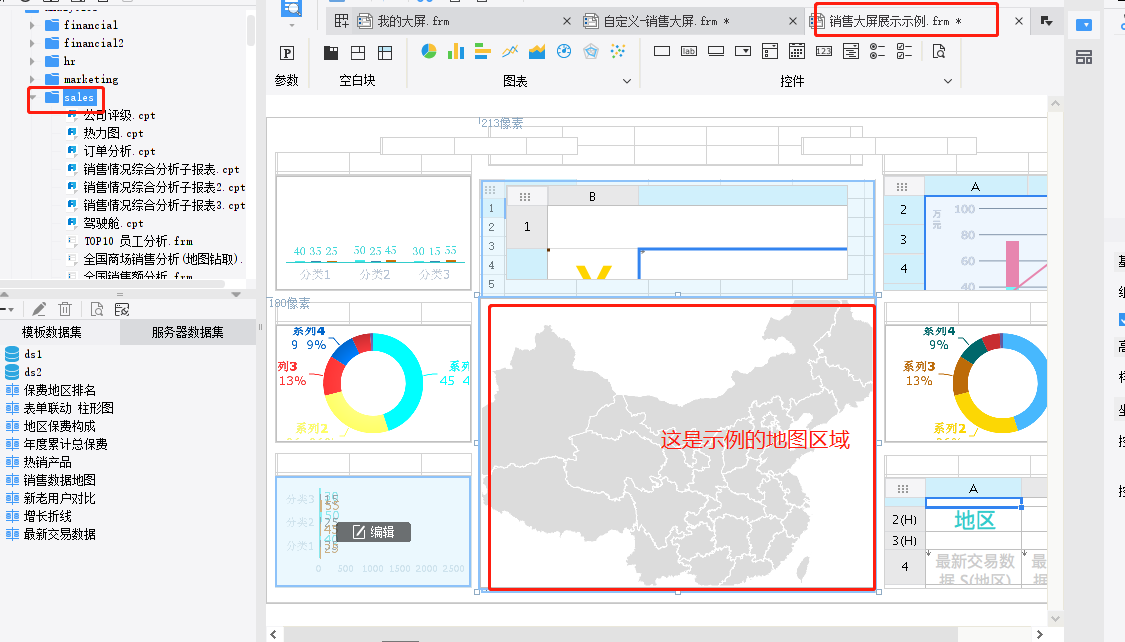Add a label widget
Screen dimensions: 1125x642
[x=689, y=51]
